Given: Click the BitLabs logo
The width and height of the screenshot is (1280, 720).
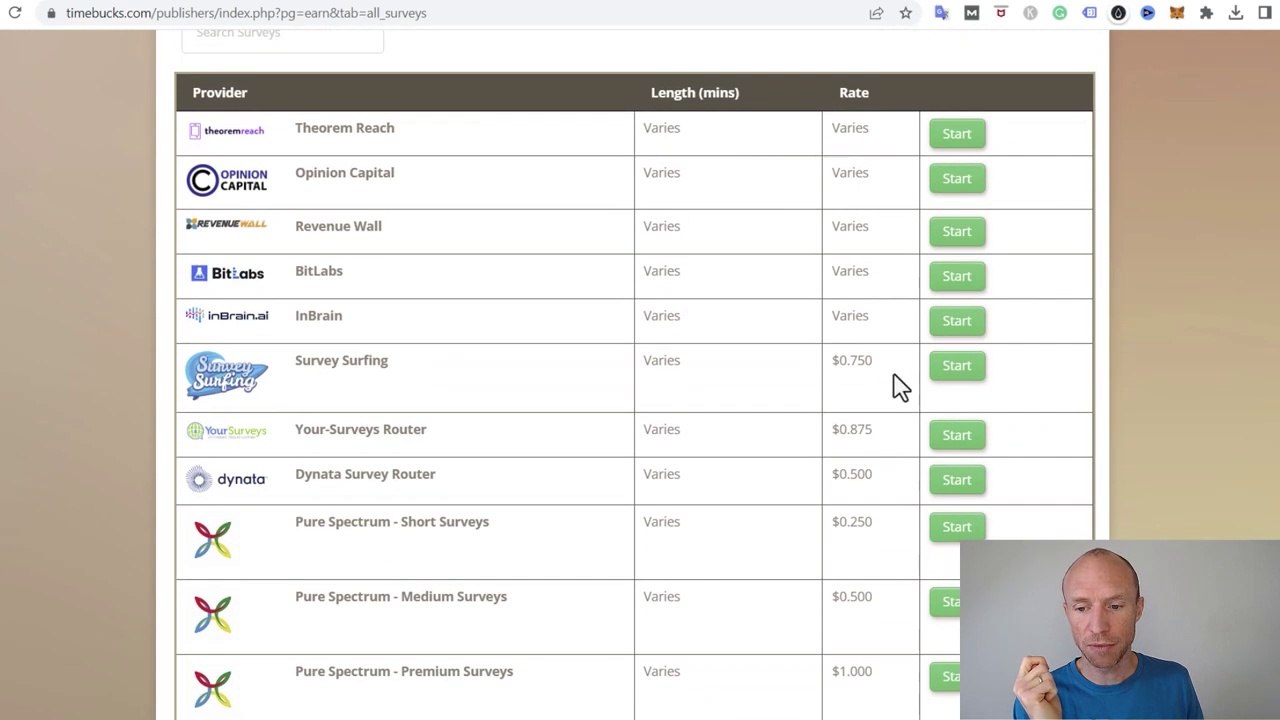Looking at the screenshot, I should click(x=227, y=273).
